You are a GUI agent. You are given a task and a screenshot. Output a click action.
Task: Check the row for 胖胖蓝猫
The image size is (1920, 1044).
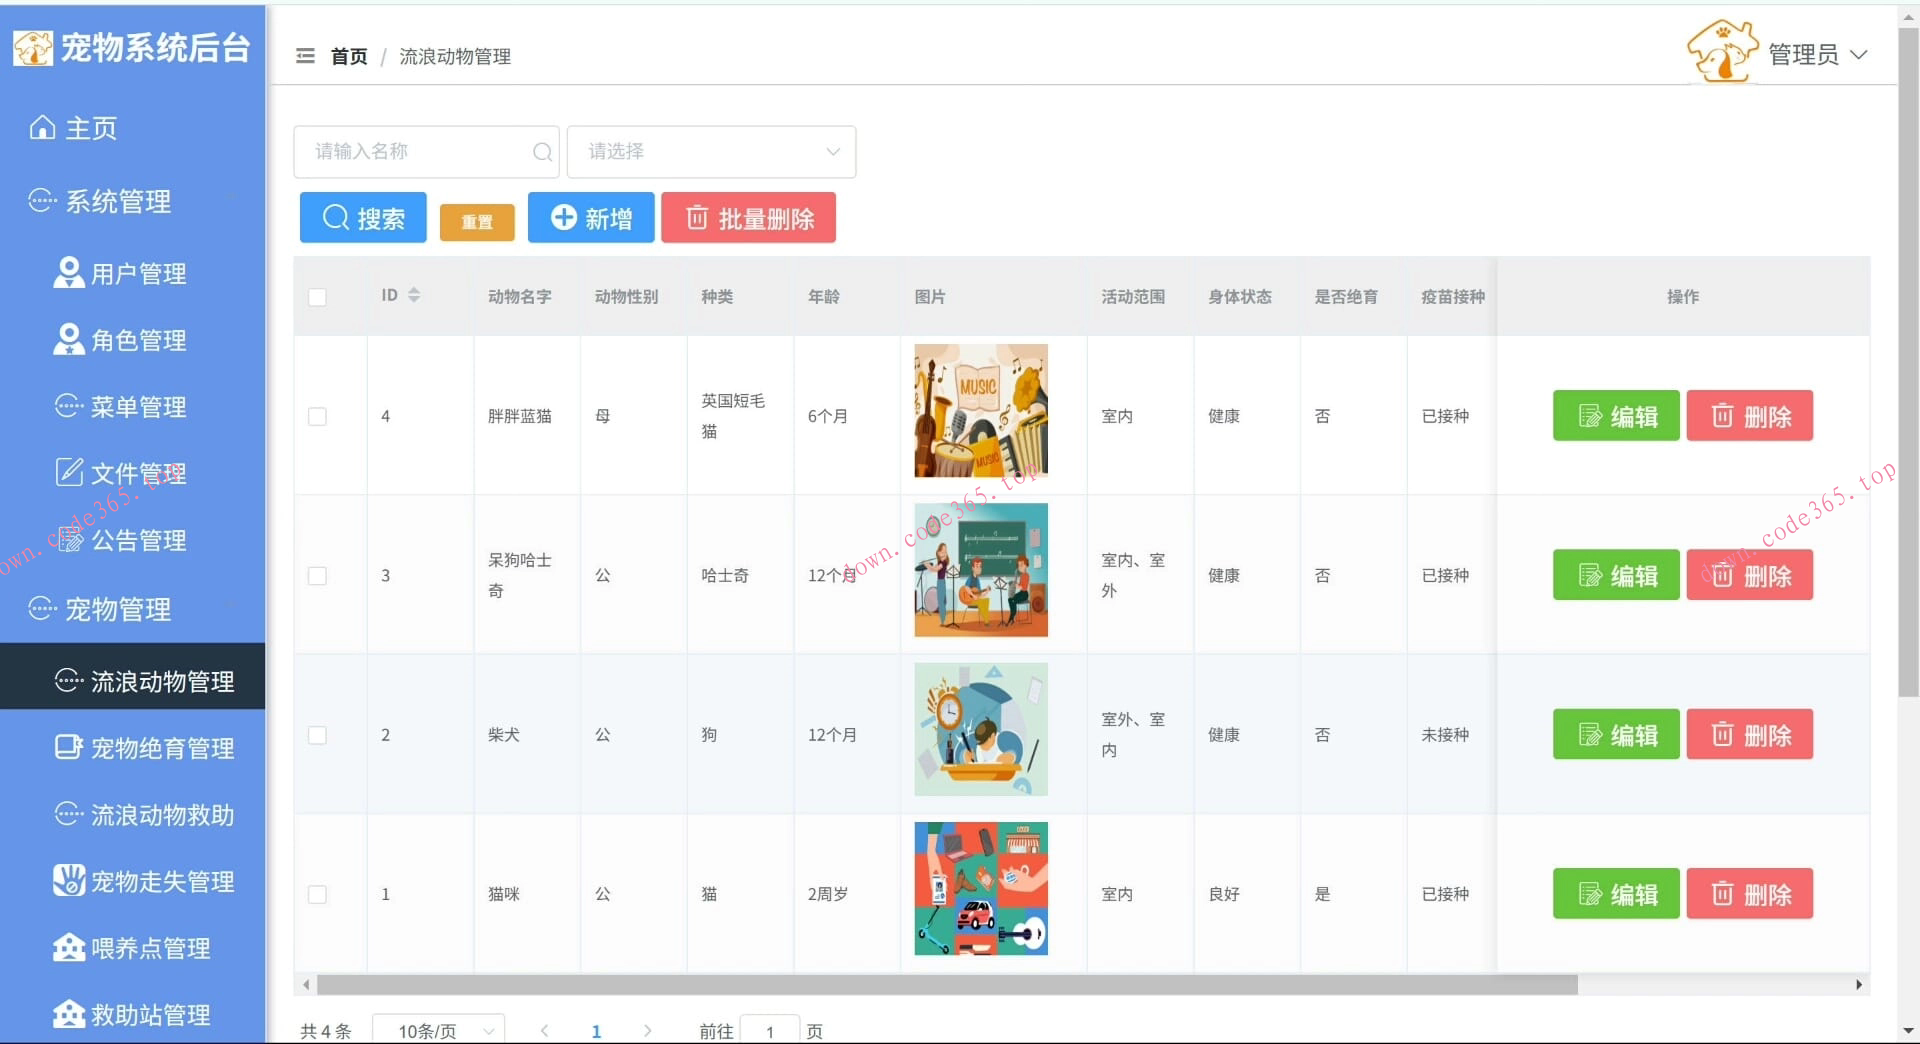pos(317,416)
